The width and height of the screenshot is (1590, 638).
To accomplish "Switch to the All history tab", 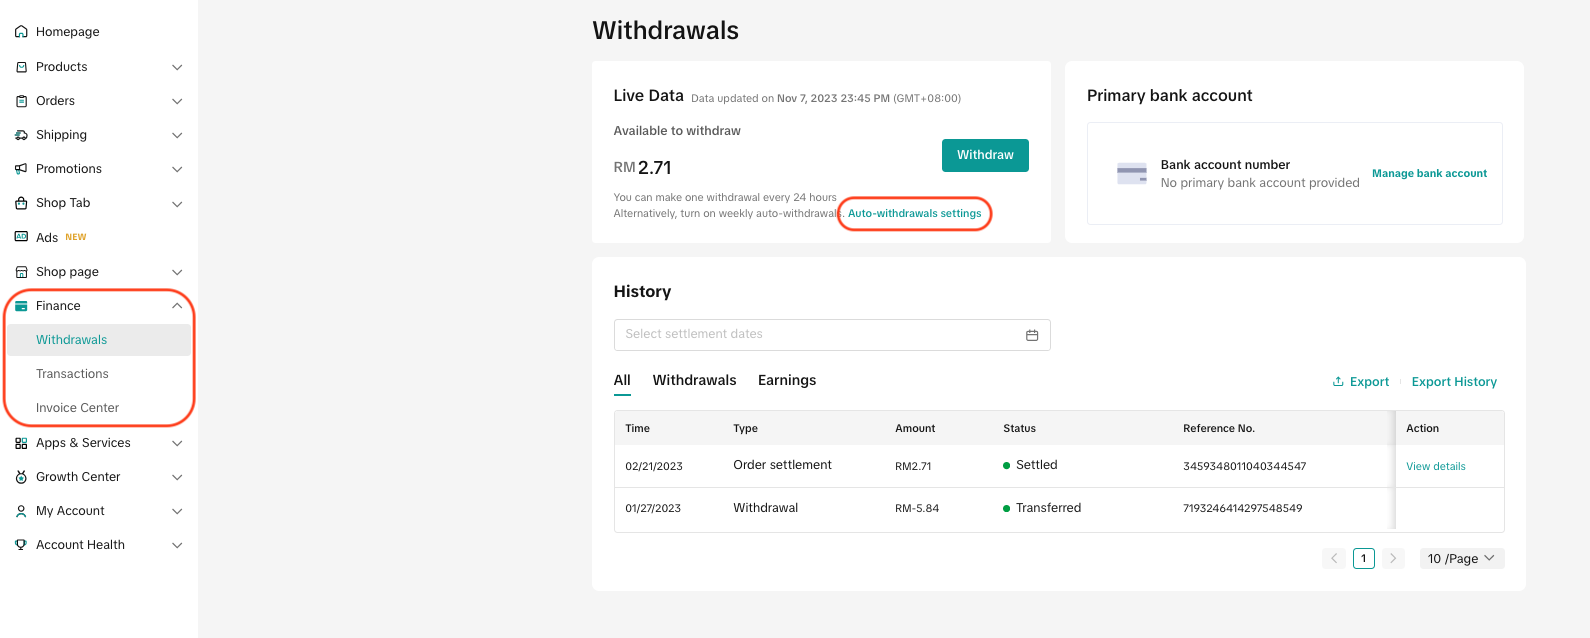I will click(622, 380).
